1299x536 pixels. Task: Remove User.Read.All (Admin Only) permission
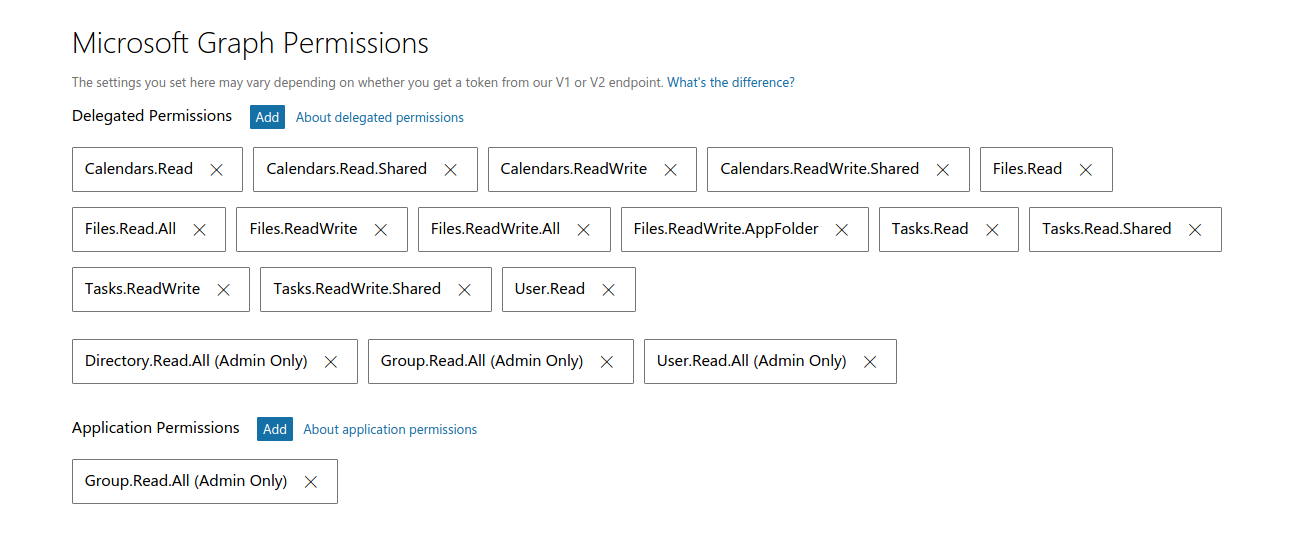coord(869,362)
